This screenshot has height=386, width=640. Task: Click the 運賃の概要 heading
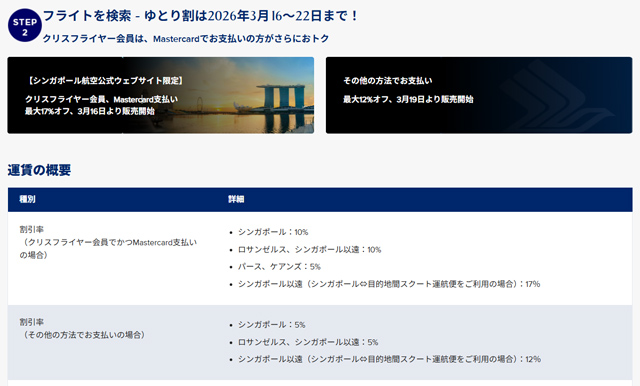coord(39,170)
